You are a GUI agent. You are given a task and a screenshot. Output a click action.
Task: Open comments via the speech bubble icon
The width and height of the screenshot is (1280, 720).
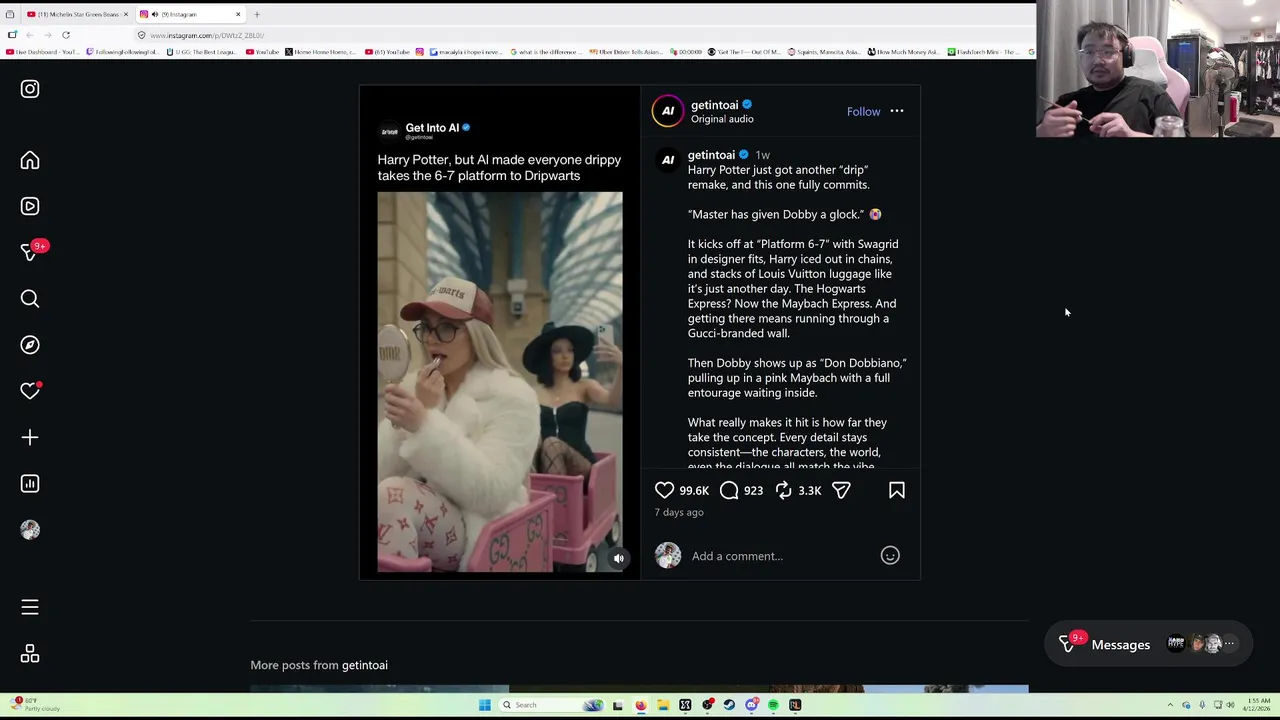[x=729, y=490]
